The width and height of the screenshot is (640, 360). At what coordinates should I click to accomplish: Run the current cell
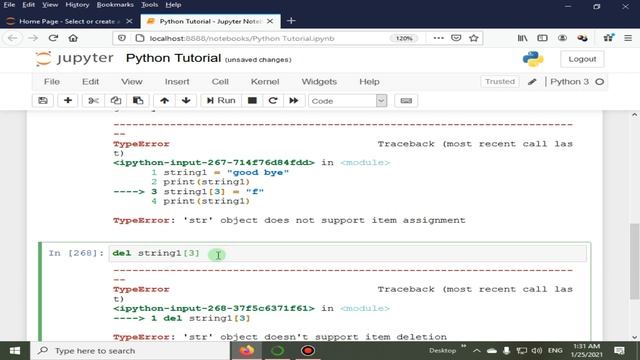221,100
